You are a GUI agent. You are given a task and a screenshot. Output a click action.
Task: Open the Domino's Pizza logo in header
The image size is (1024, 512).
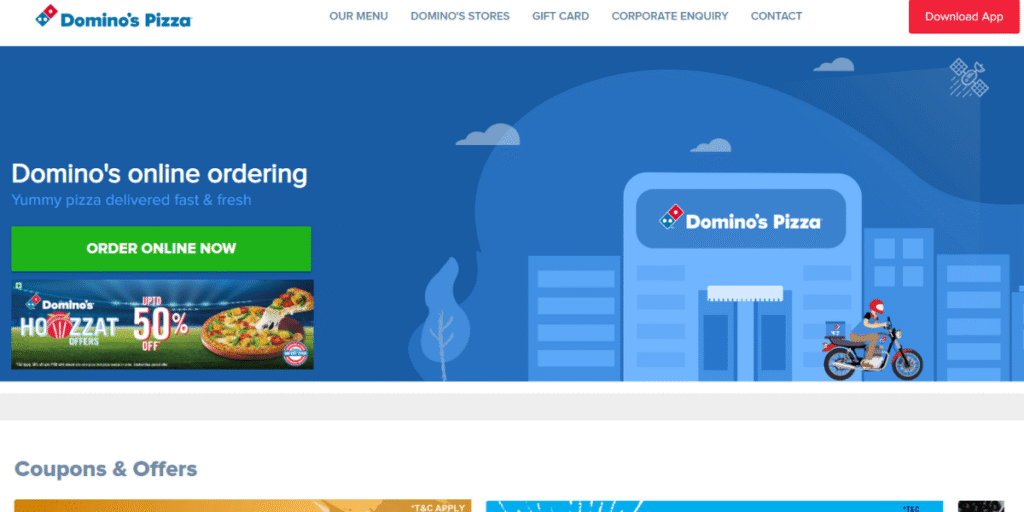click(x=114, y=17)
